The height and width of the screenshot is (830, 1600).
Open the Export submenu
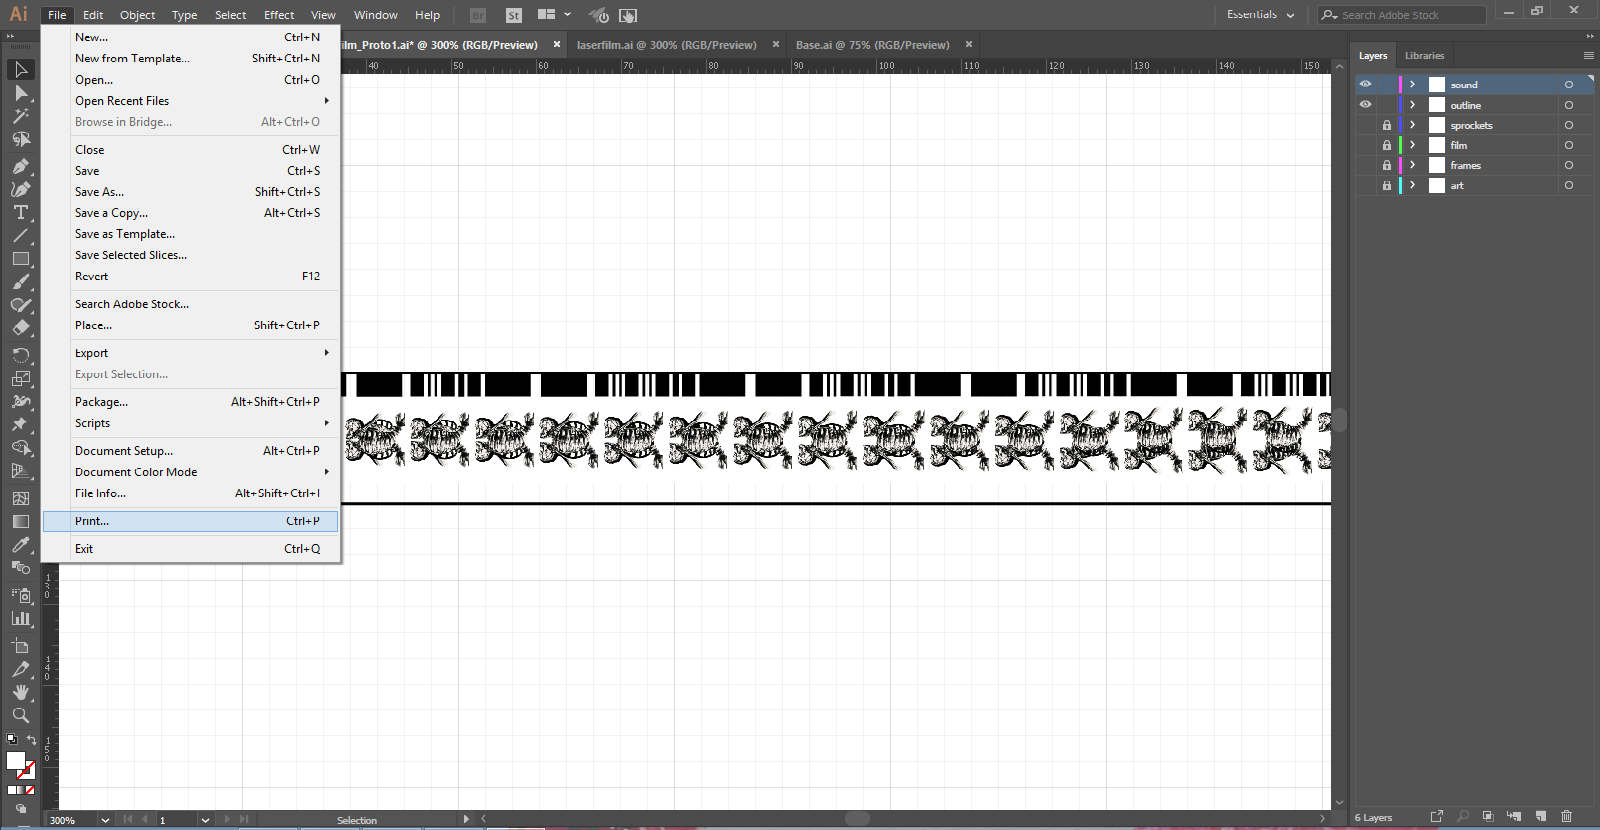190,353
